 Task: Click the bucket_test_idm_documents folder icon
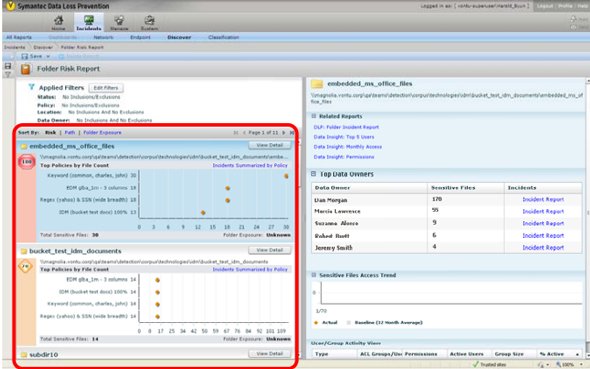pos(24,251)
